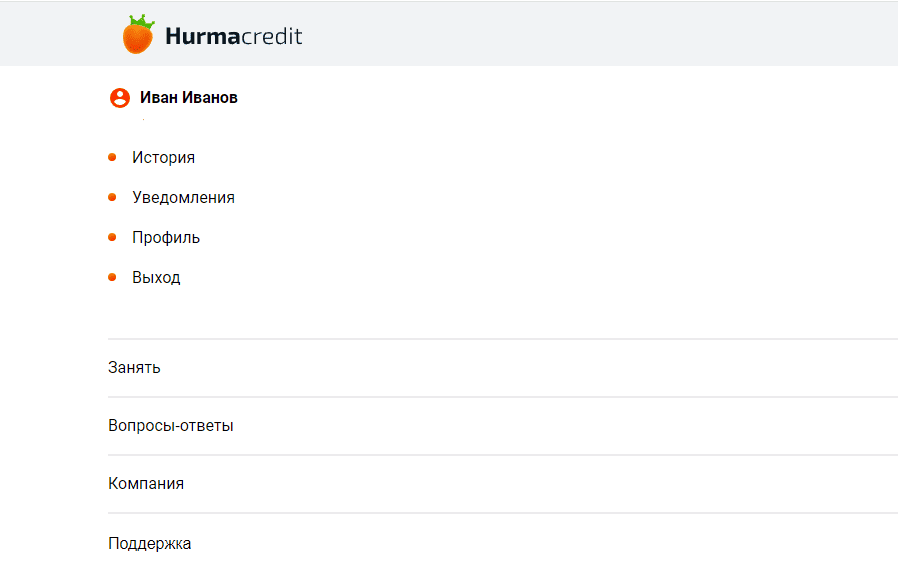Click the orange bullet beside История

click(x=113, y=157)
